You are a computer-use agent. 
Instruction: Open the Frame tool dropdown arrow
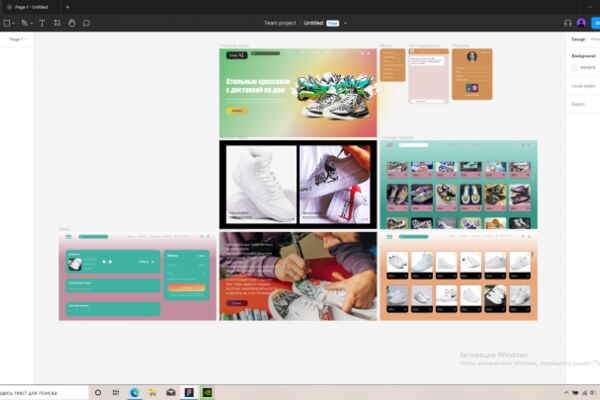click(14, 23)
